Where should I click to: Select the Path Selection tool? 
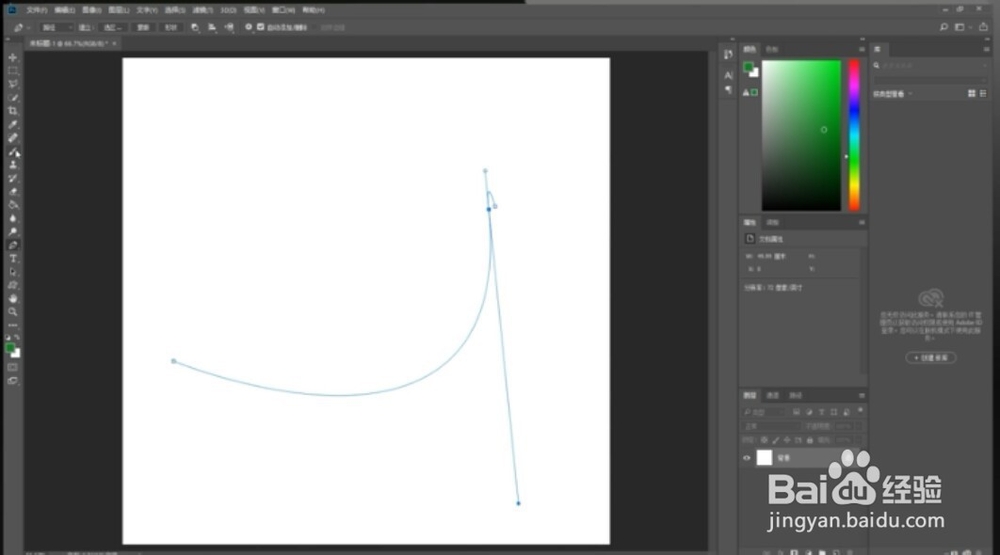[13, 272]
